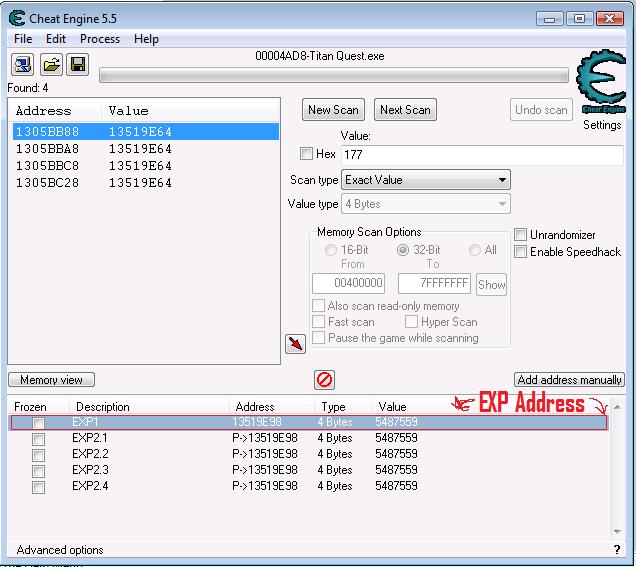This screenshot has height=567, width=636.
Task: Toggle Pause the game while scanning
Action: click(318, 337)
